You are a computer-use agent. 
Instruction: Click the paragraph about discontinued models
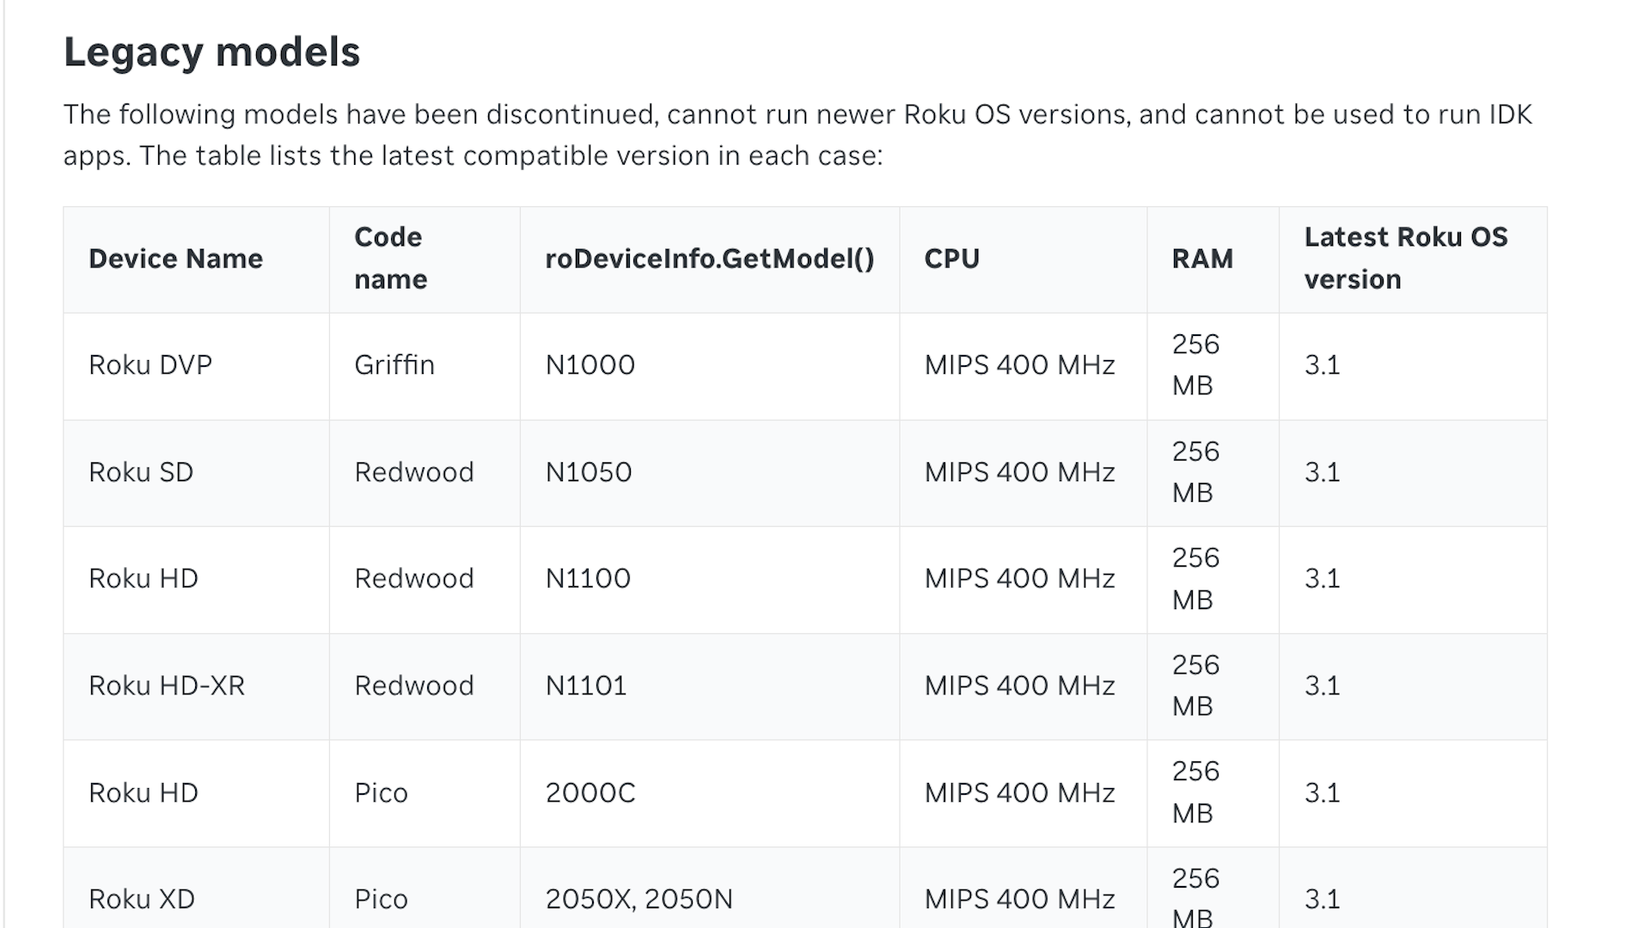pos(798,135)
